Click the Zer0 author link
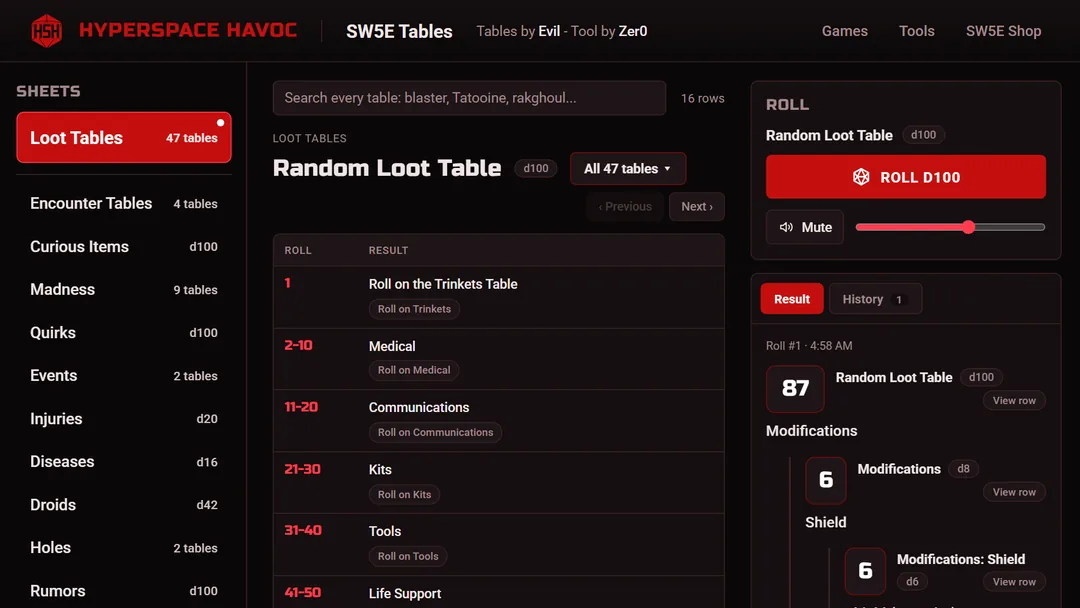The image size is (1080, 608). 632,31
